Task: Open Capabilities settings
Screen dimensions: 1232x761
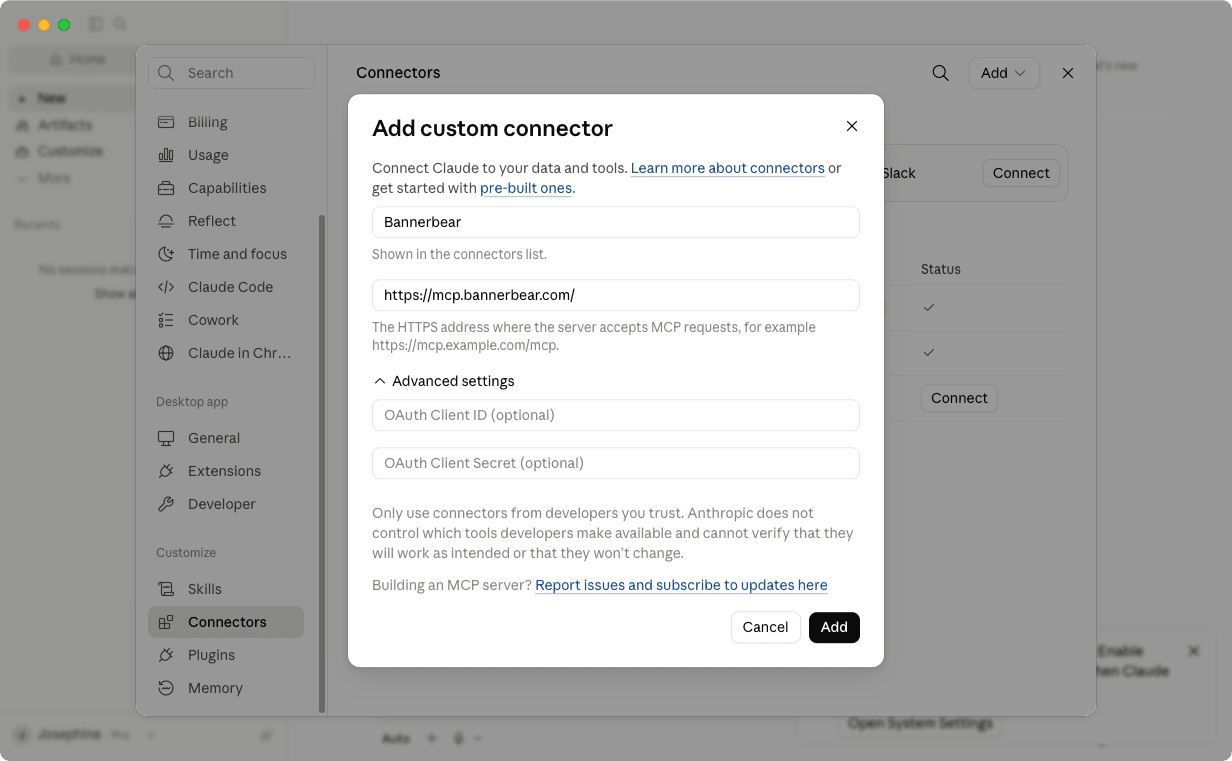Action: 226,188
